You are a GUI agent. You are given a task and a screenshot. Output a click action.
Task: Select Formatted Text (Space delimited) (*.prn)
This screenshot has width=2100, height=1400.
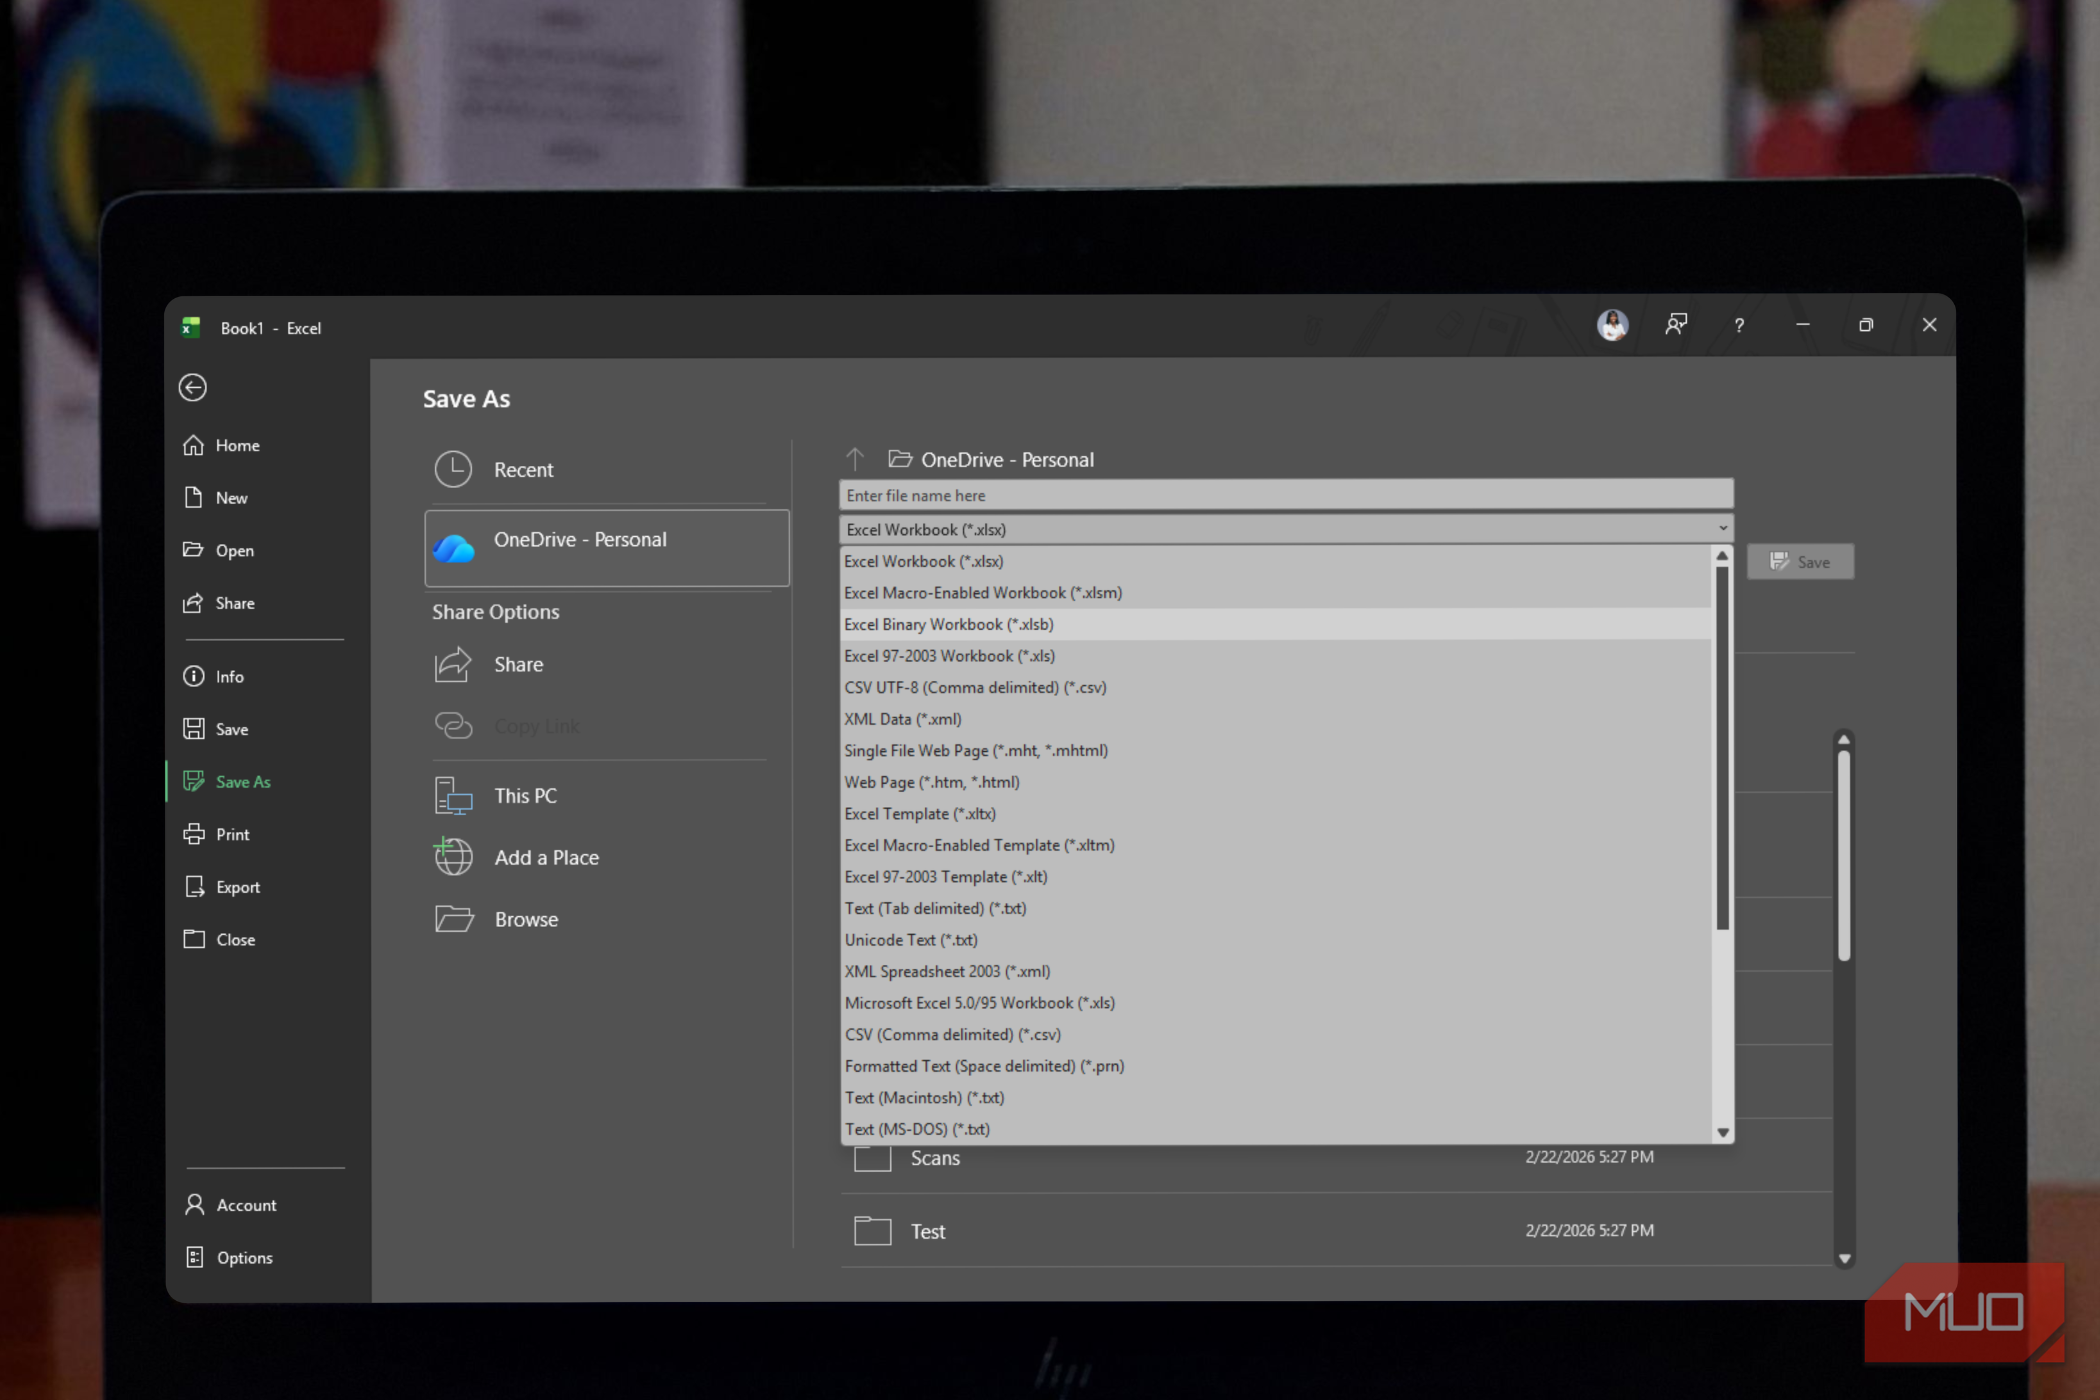point(1276,1066)
